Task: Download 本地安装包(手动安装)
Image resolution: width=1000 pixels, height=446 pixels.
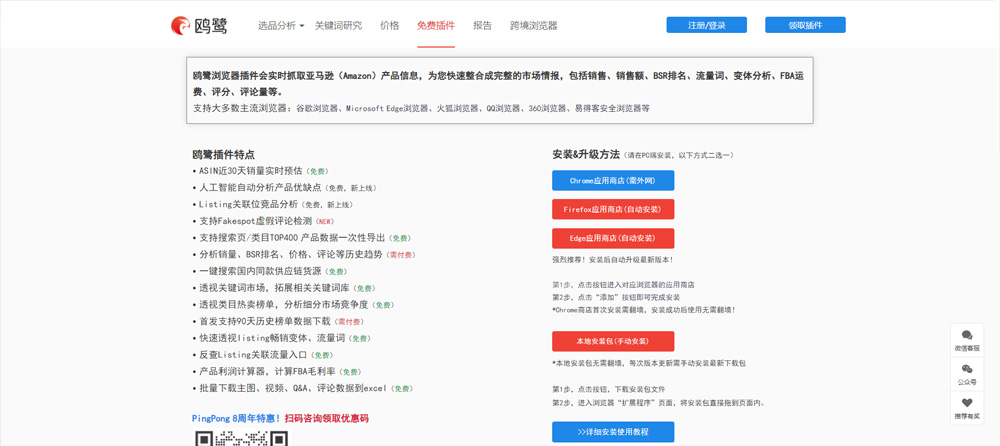Action: (x=613, y=341)
